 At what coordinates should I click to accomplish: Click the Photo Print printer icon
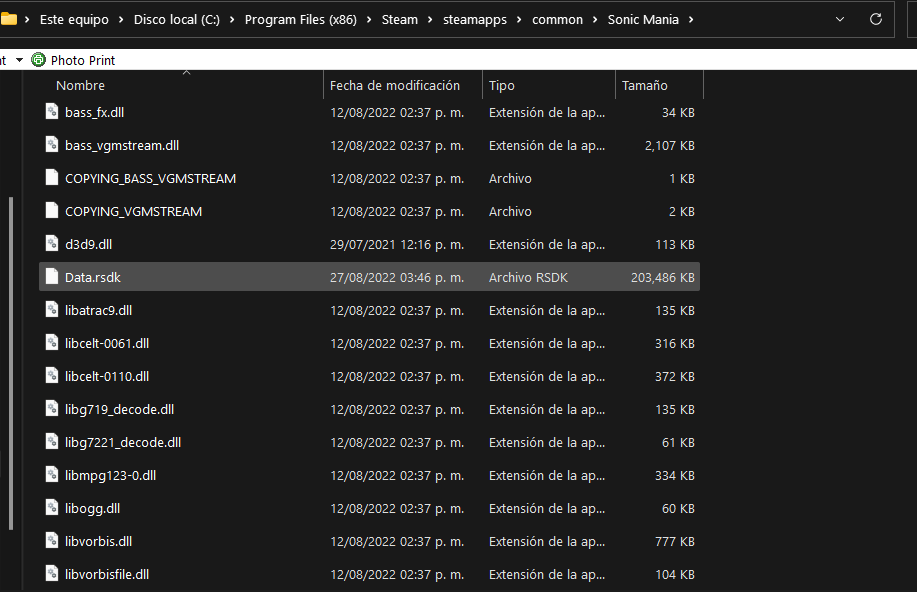click(38, 60)
